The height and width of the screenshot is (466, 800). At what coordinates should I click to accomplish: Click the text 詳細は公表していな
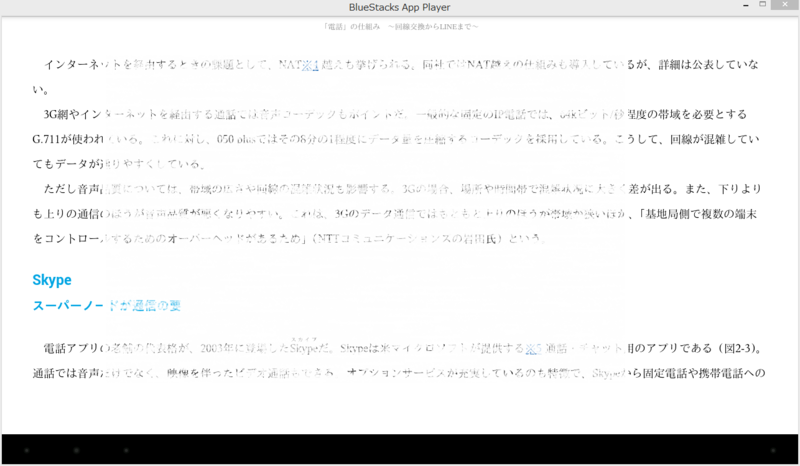pyautogui.click(x=708, y=65)
